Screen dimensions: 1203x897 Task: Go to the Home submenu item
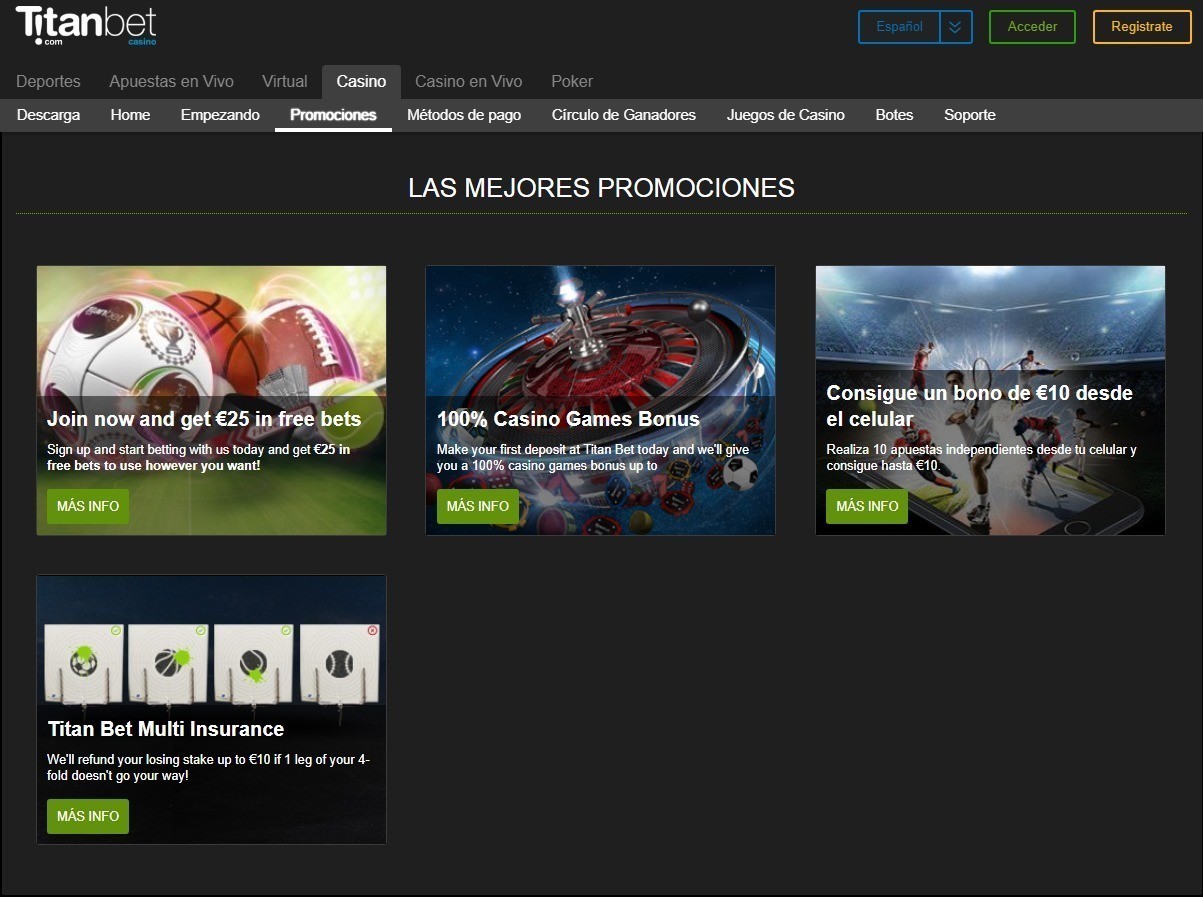tap(130, 115)
